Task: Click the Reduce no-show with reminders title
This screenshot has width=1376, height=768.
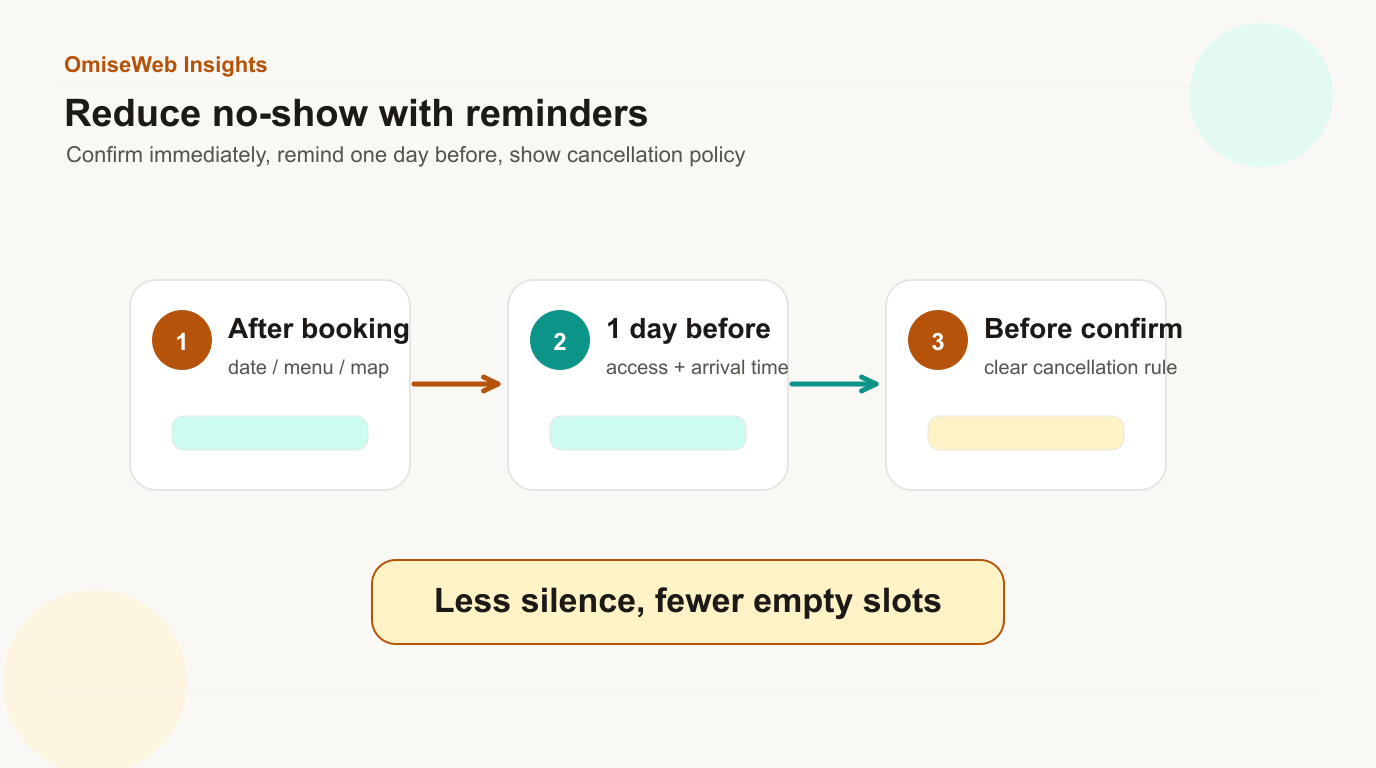Action: click(x=356, y=113)
